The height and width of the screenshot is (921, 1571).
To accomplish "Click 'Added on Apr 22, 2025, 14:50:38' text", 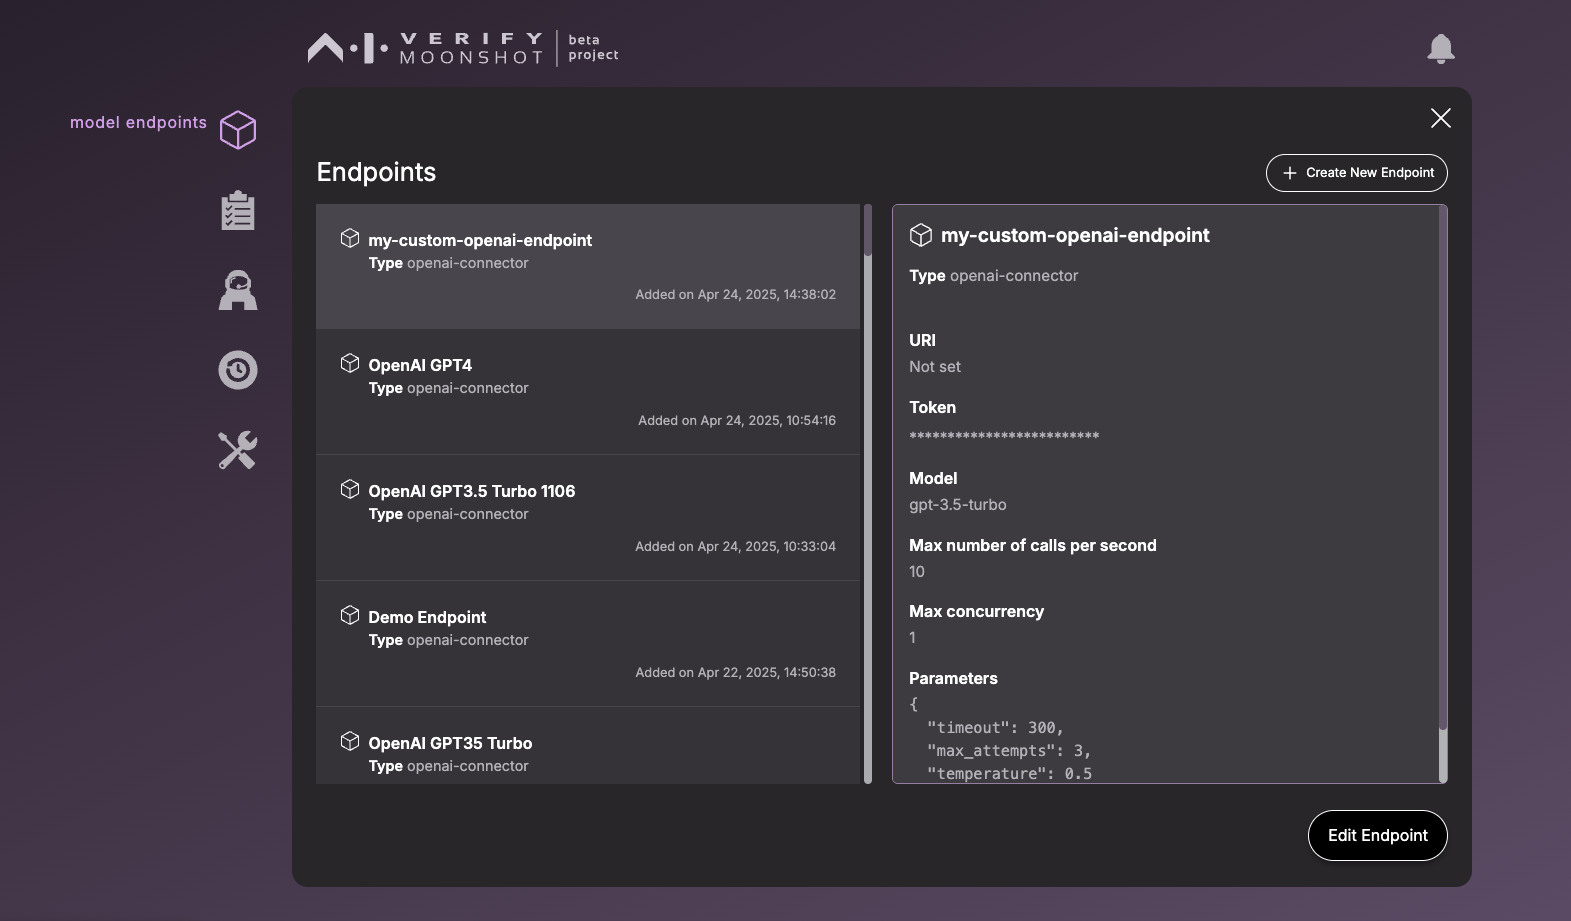I will coord(736,672).
